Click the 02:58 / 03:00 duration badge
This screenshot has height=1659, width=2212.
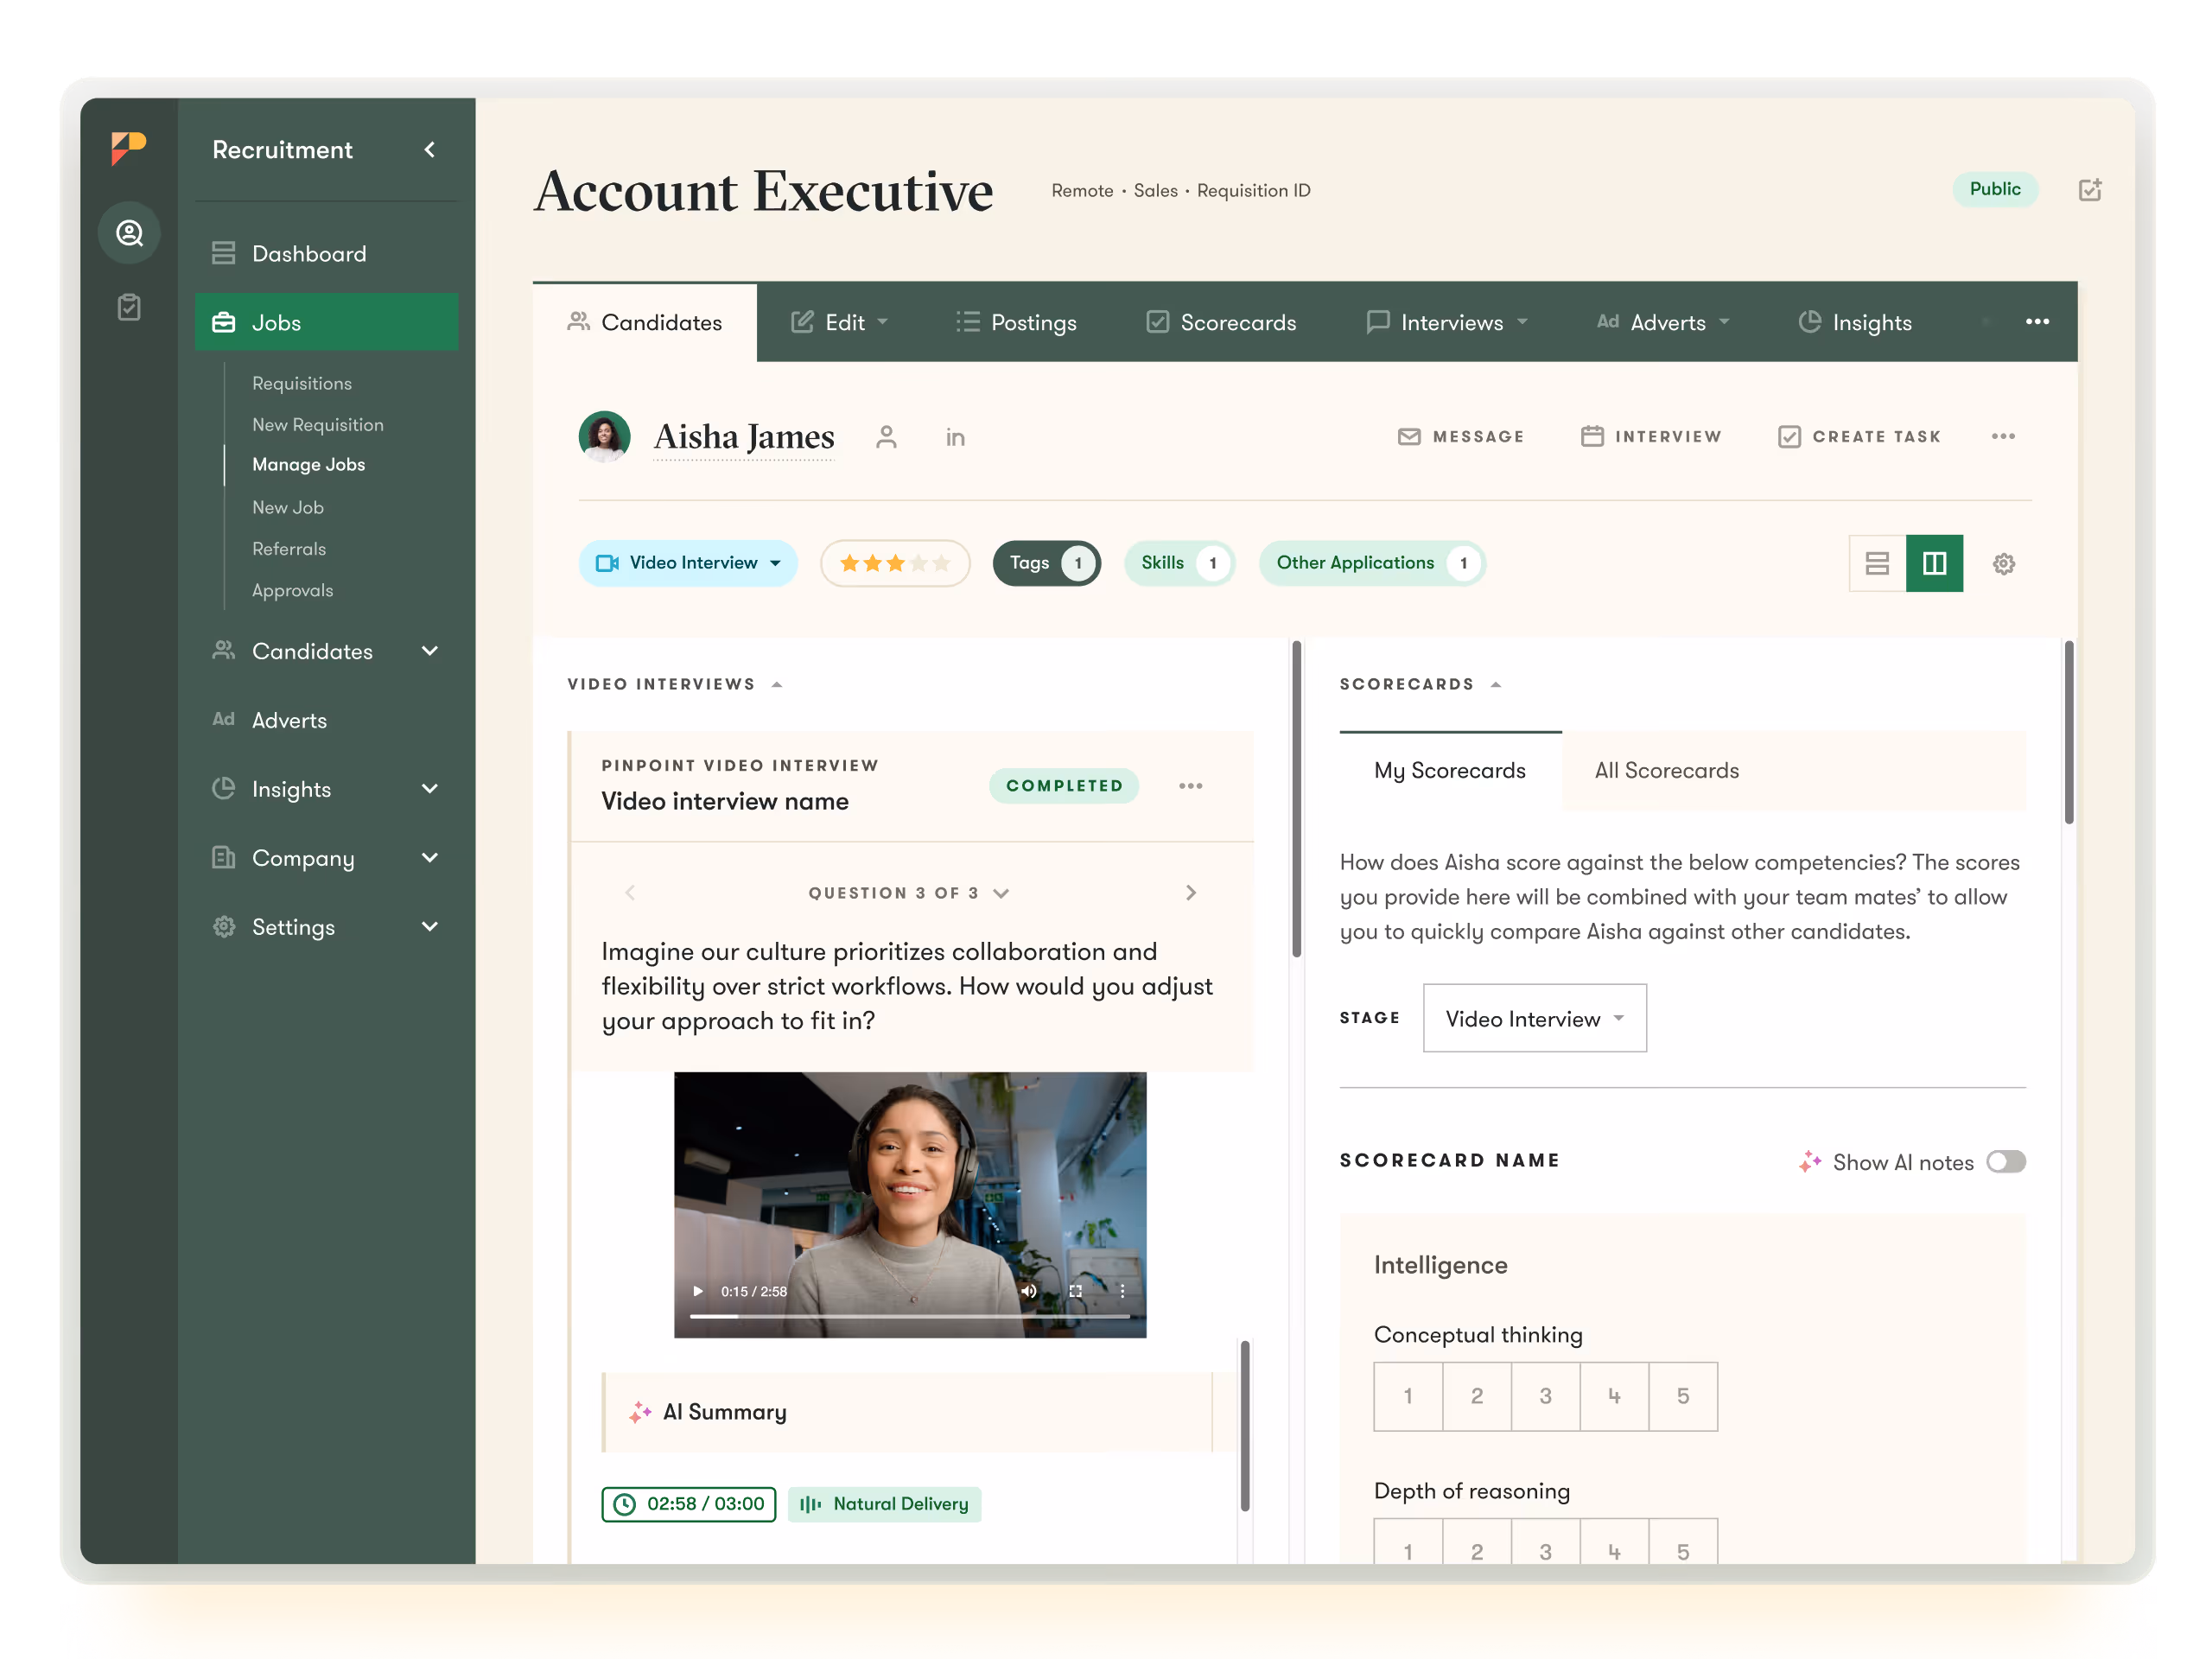[688, 1504]
